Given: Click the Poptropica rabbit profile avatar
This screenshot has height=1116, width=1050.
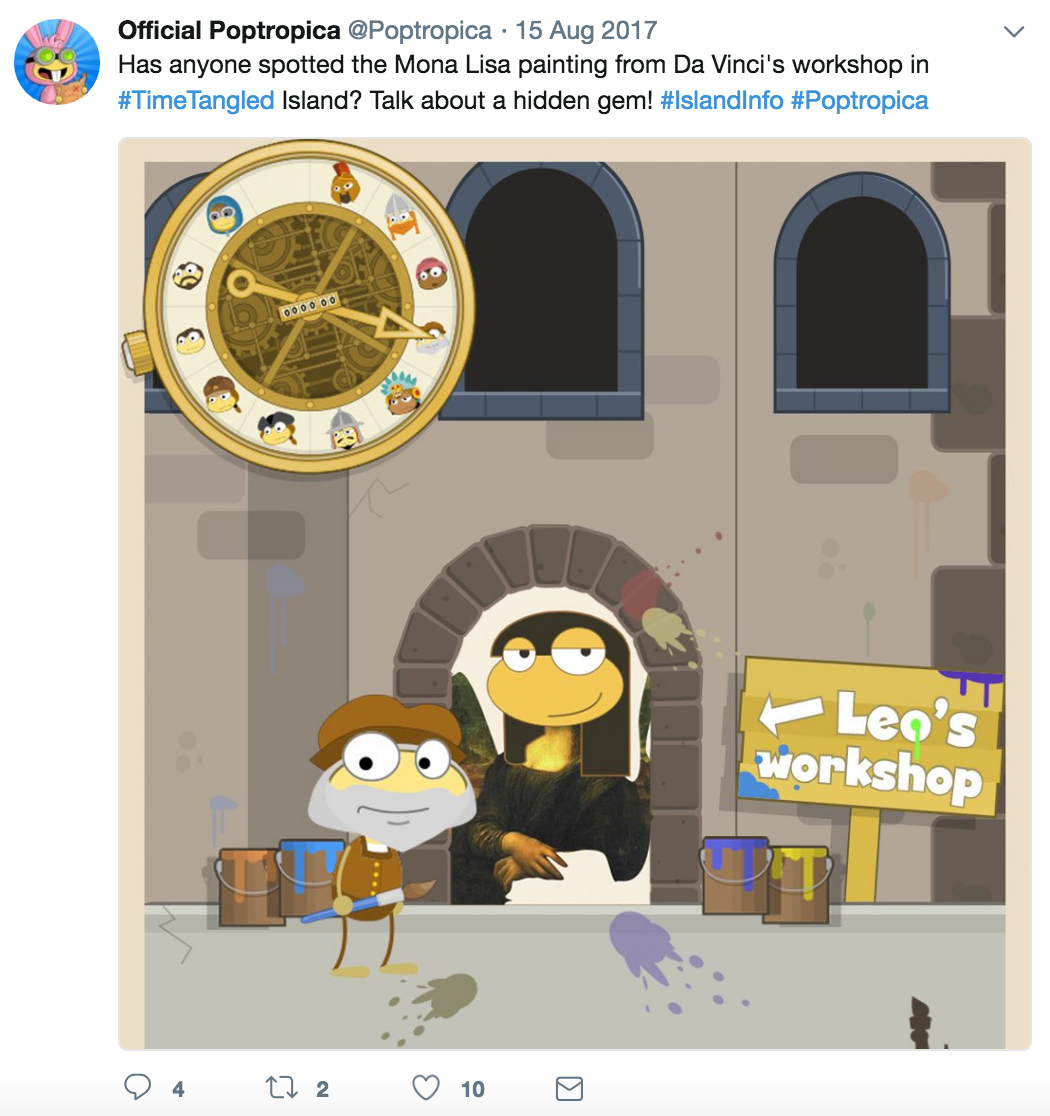Looking at the screenshot, I should [x=57, y=62].
